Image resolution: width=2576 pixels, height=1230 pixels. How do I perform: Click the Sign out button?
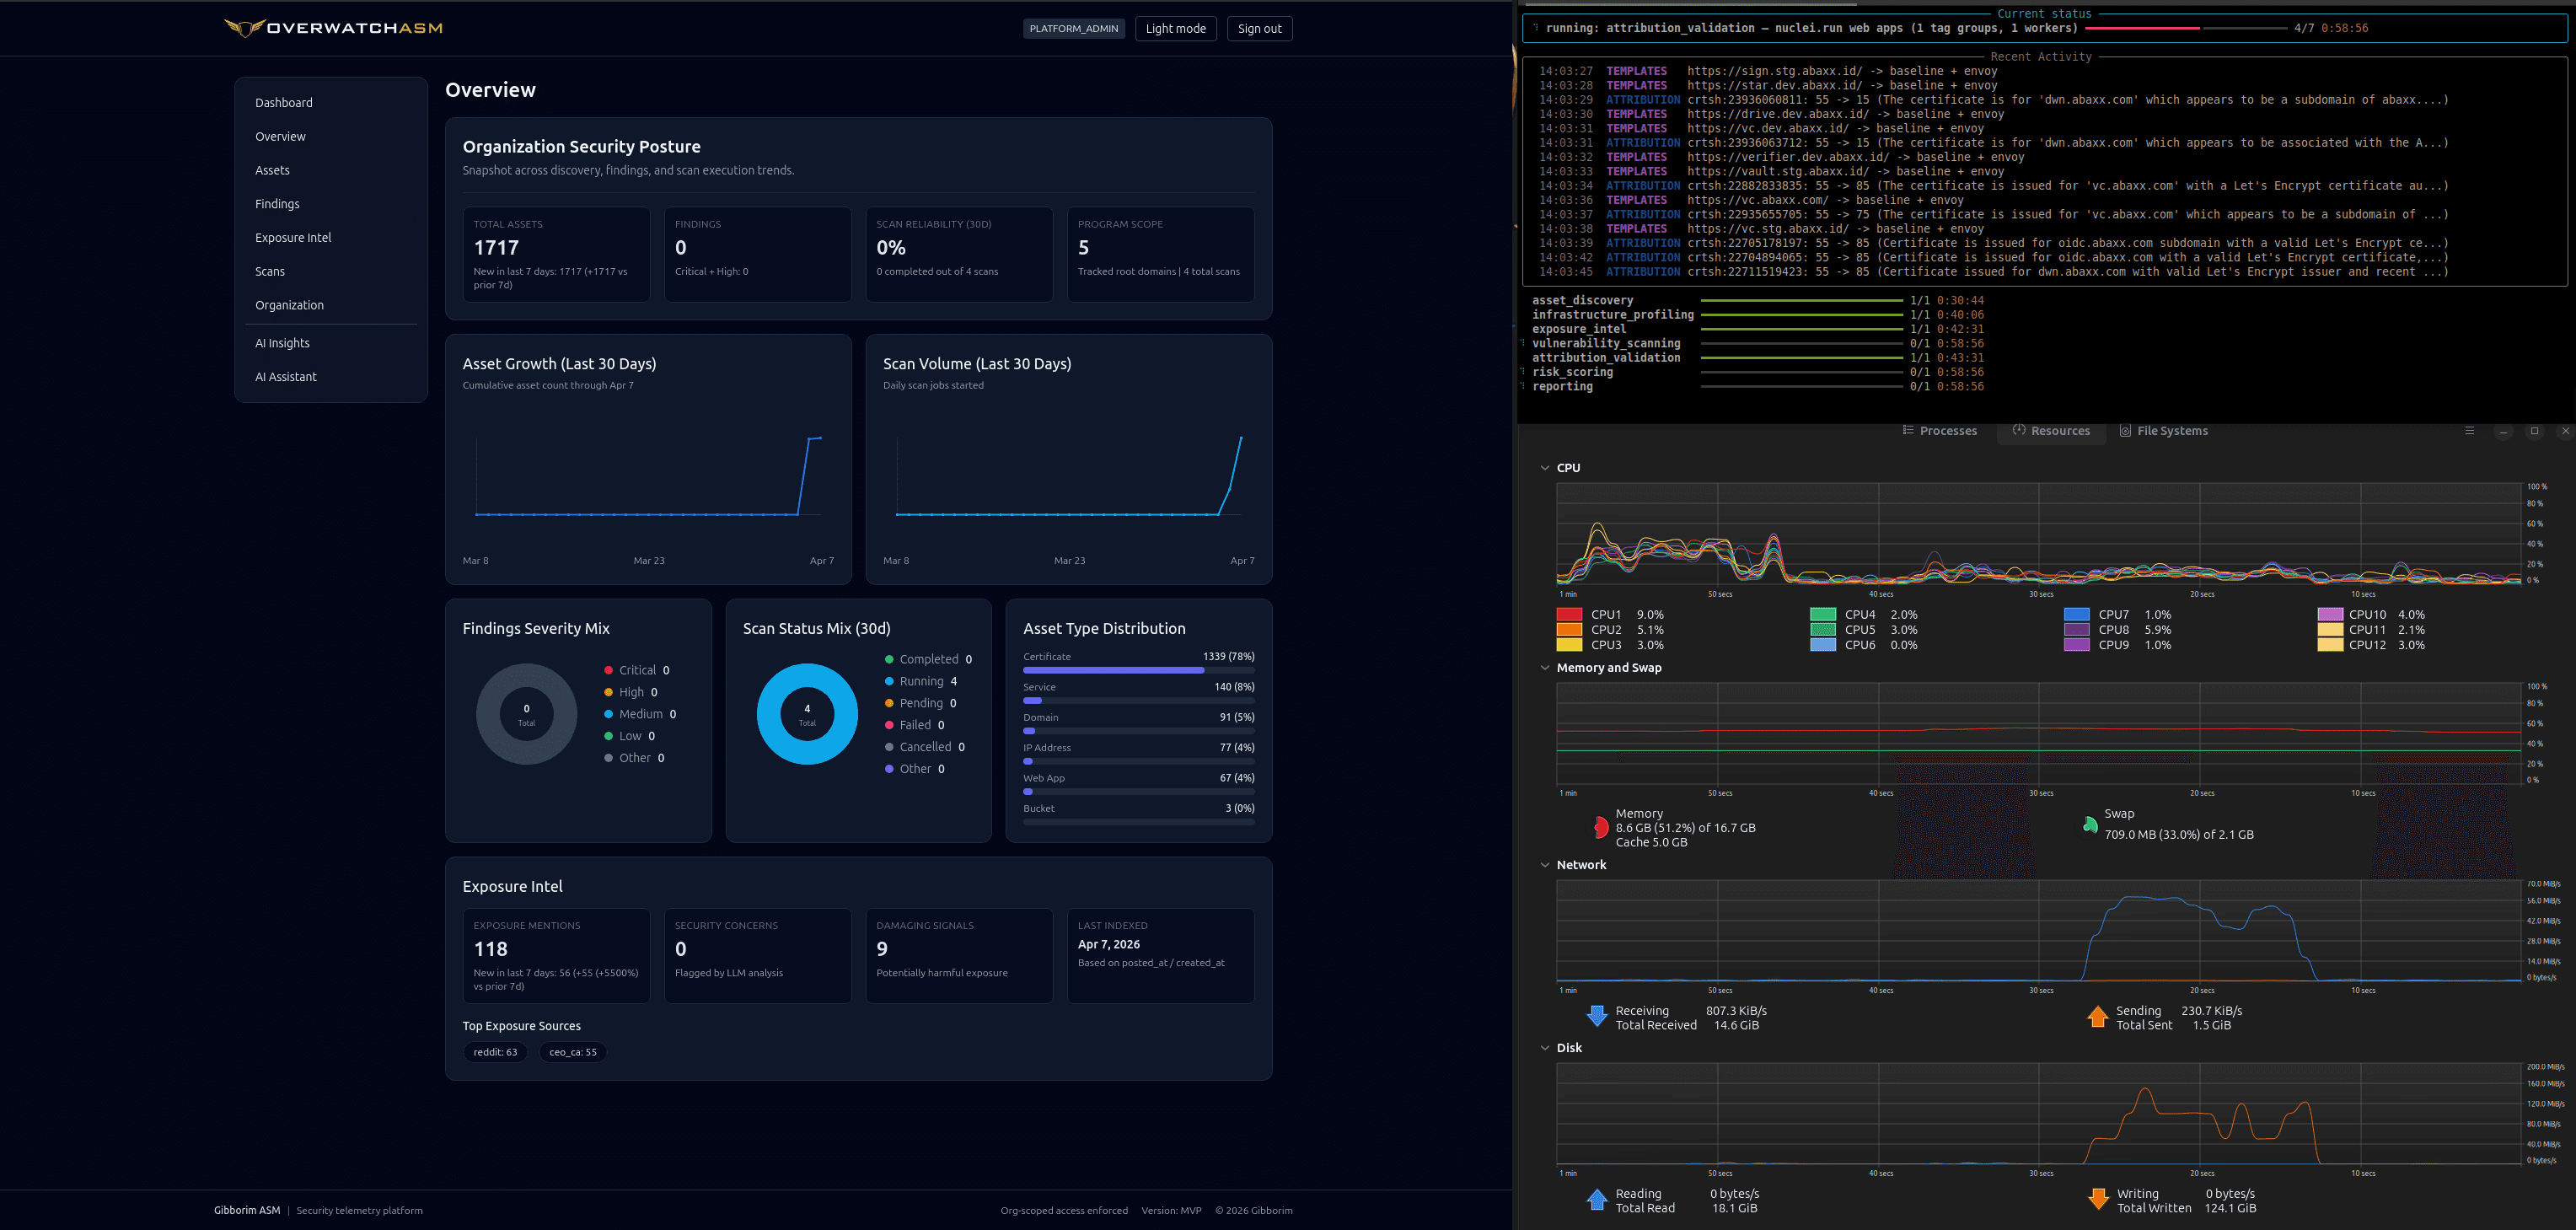tap(1259, 29)
